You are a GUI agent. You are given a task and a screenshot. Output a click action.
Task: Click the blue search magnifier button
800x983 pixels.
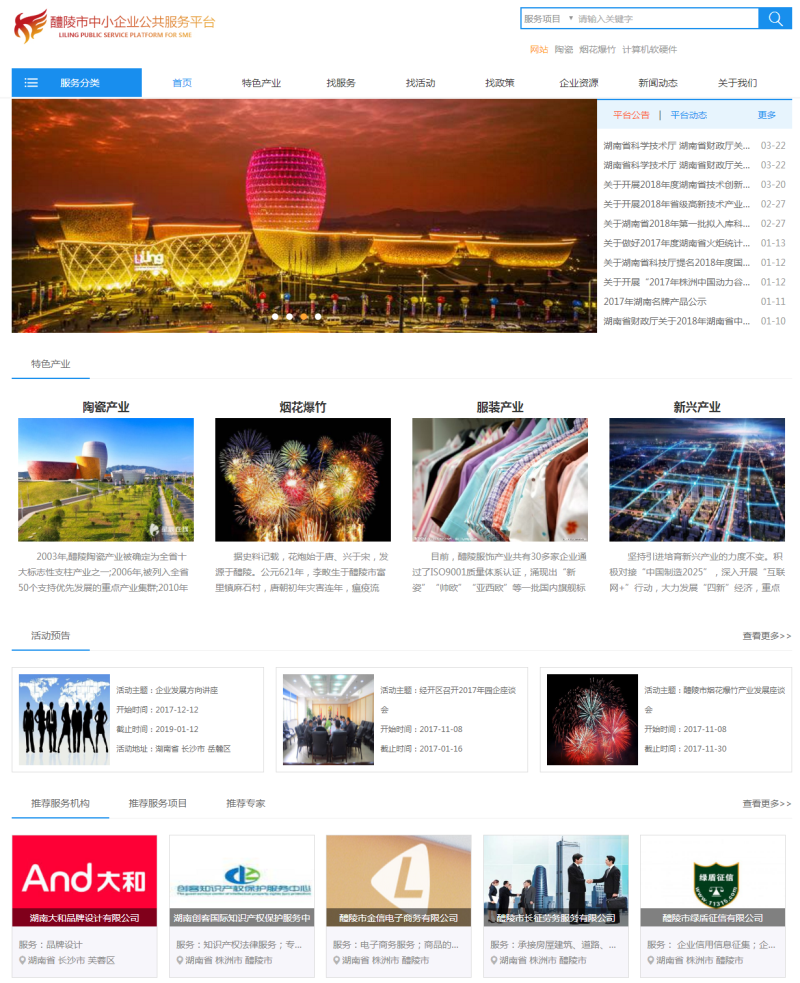click(x=774, y=19)
